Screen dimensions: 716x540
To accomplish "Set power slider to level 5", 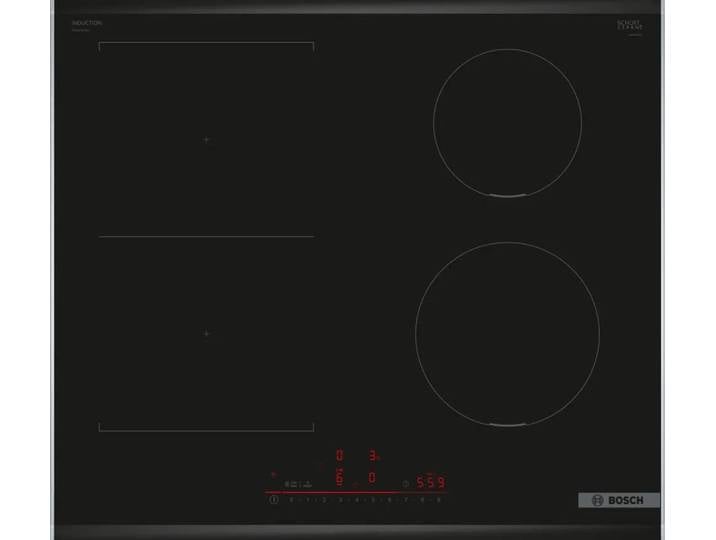I will [373, 500].
